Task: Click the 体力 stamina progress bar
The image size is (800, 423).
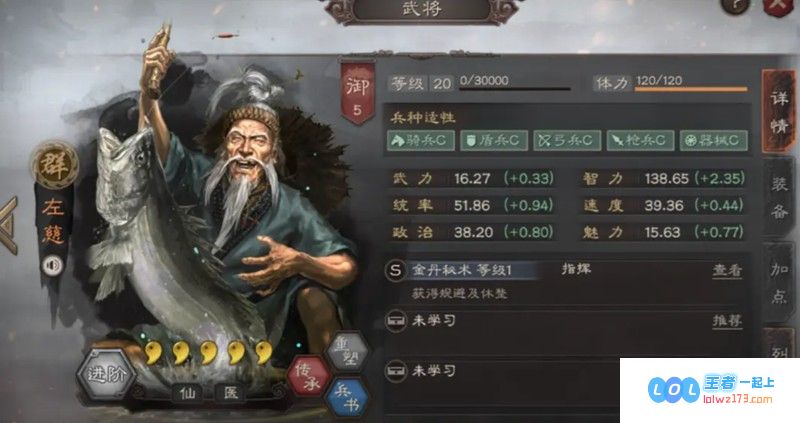Action: tap(691, 89)
